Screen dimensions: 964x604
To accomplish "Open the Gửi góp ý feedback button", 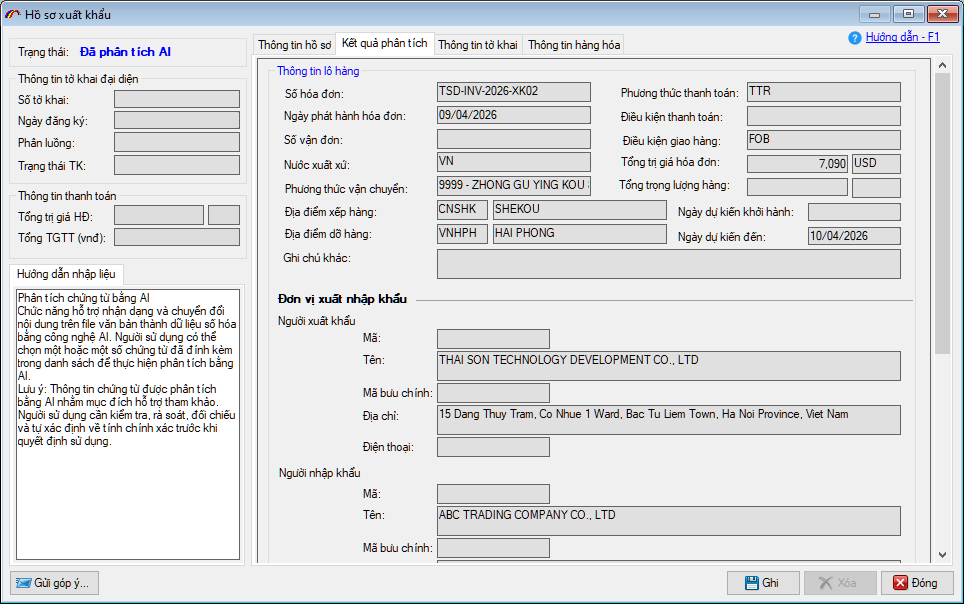I will (54, 583).
